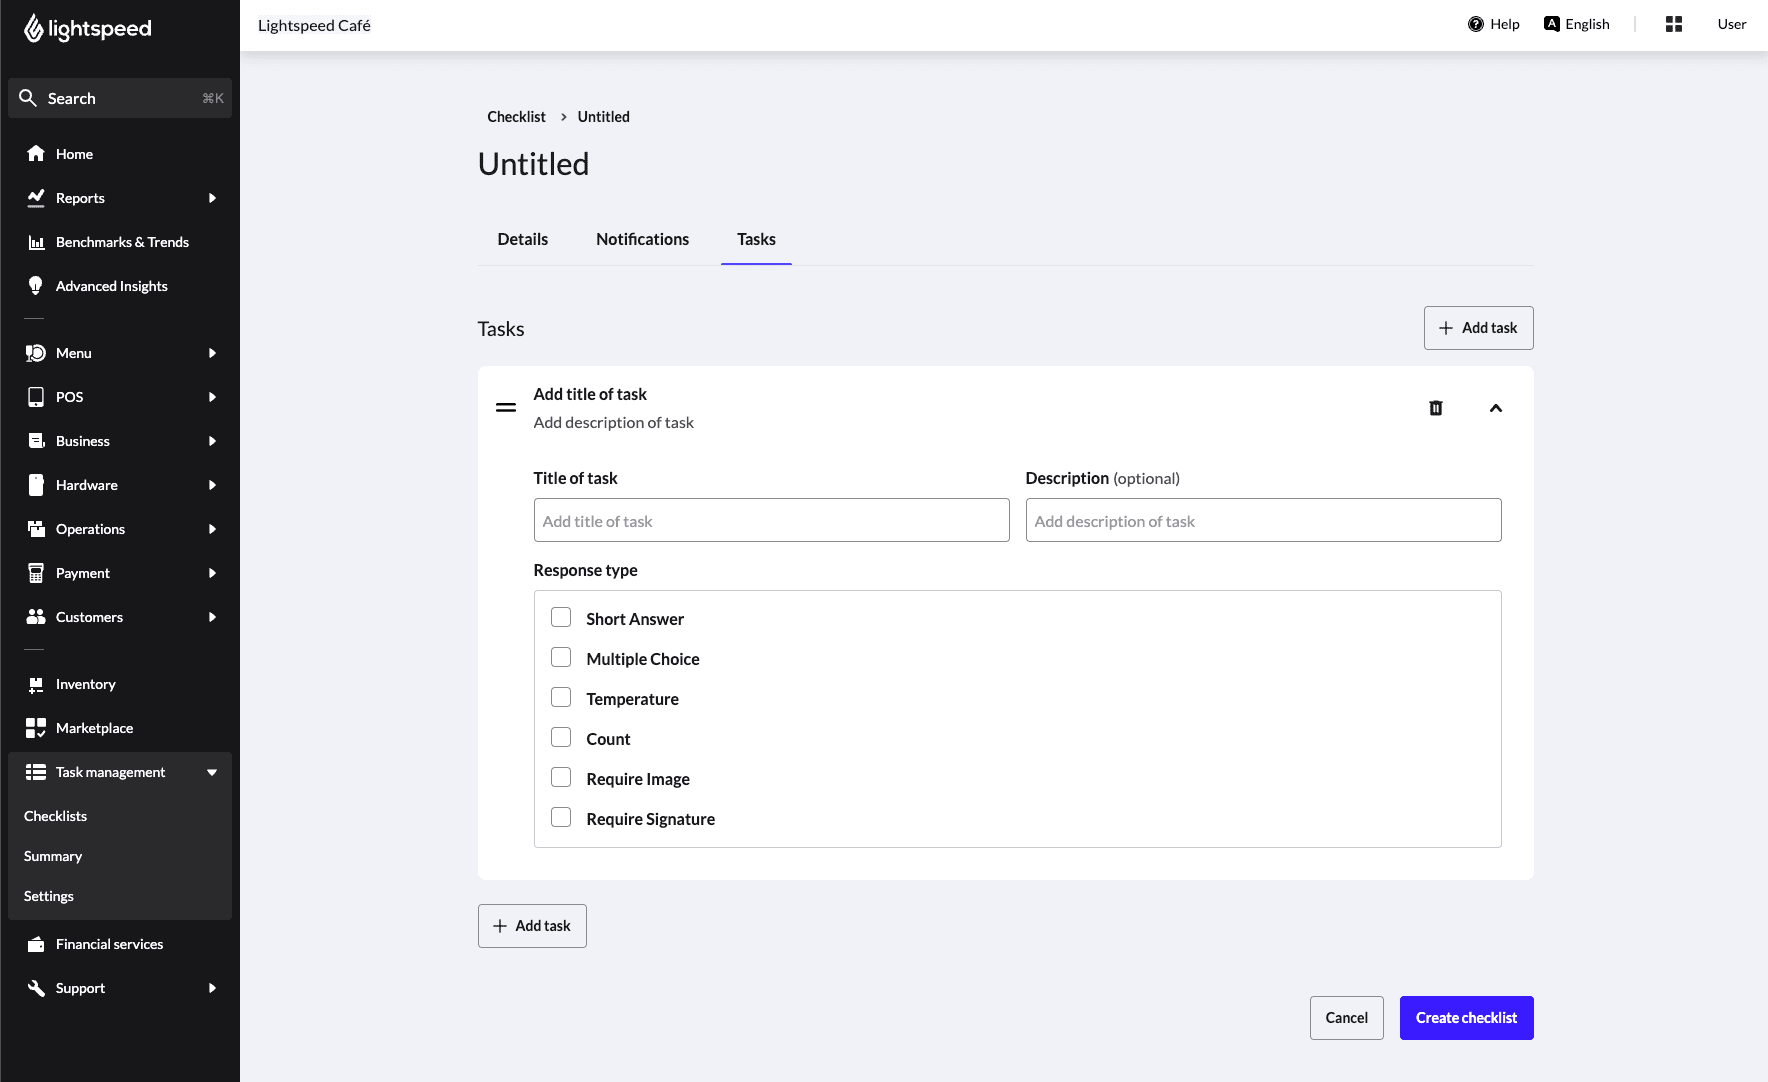Click the trash icon to delete task

pos(1435,408)
